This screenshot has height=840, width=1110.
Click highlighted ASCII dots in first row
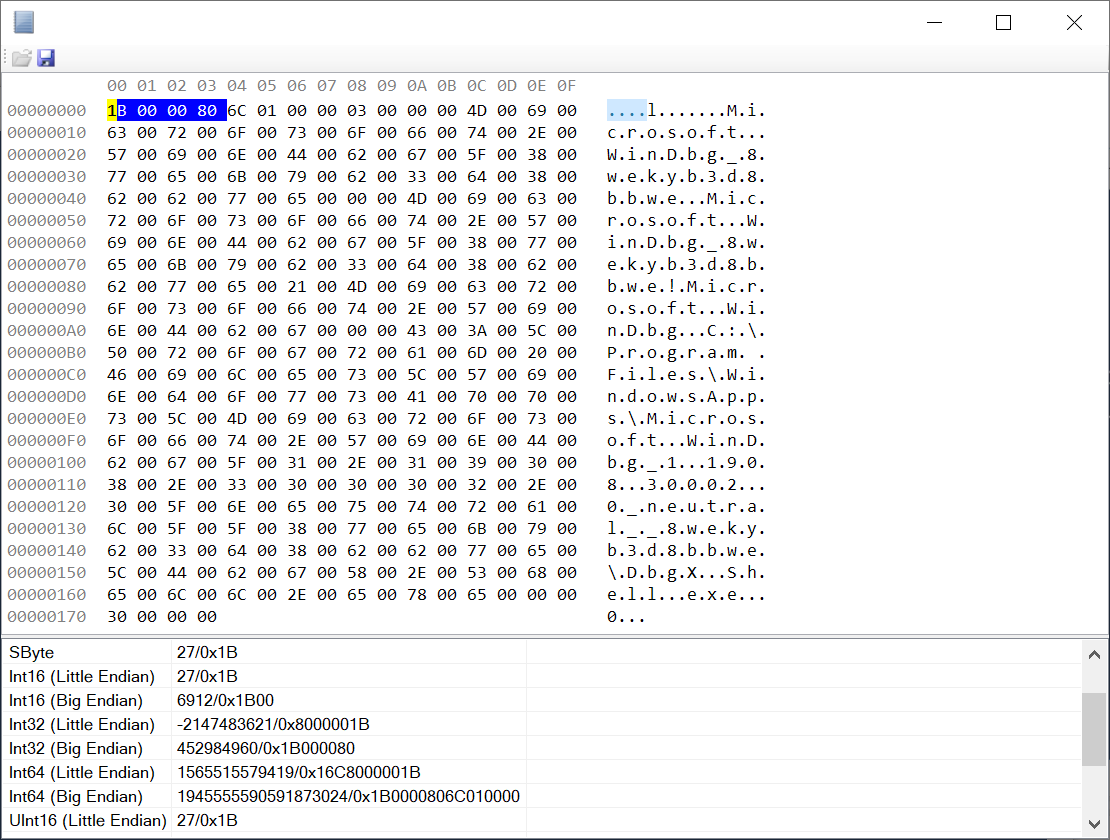[x=626, y=110]
